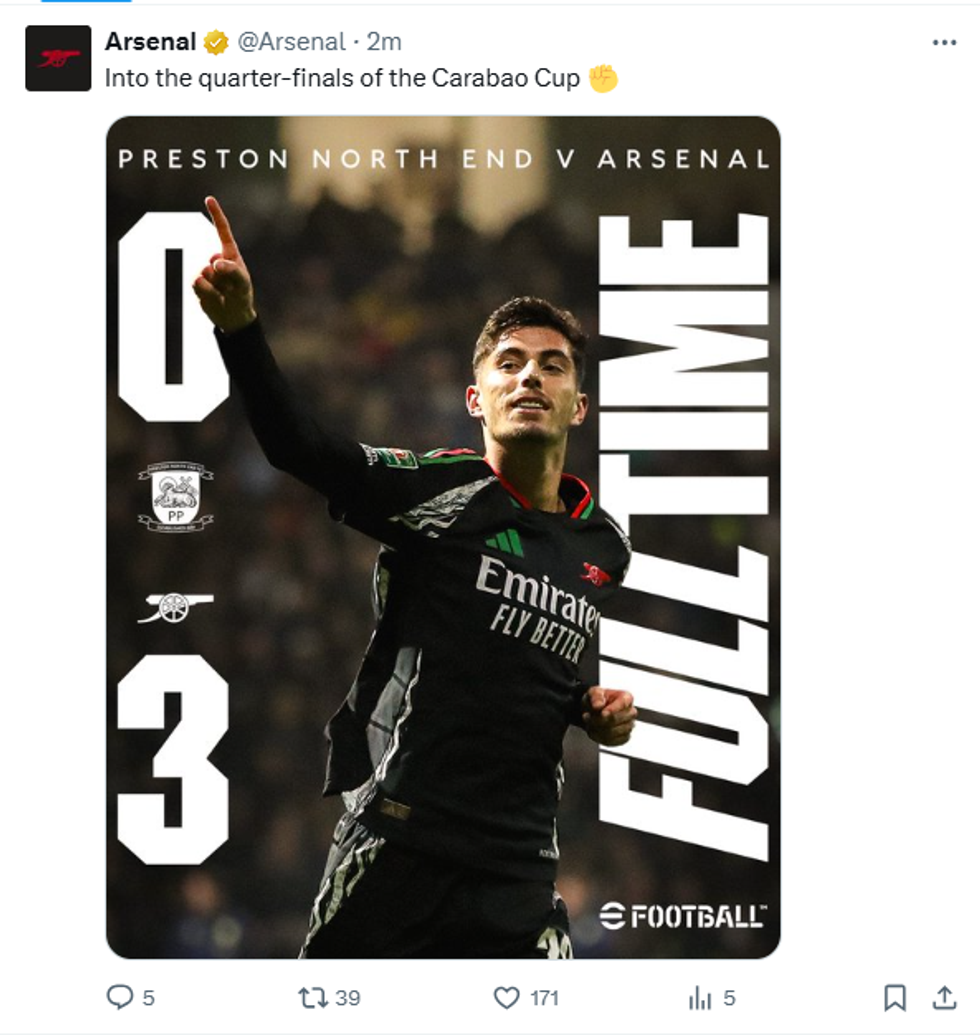This screenshot has width=980, height=1035.
Task: Click the quarter-finals Carabao Cup tweet text
Action: 342,78
